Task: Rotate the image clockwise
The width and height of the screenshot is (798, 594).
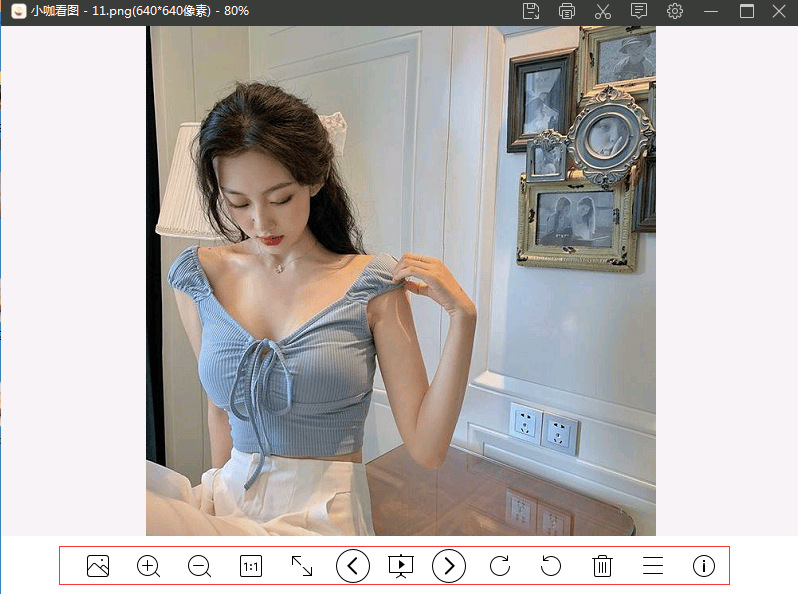Action: [x=500, y=566]
